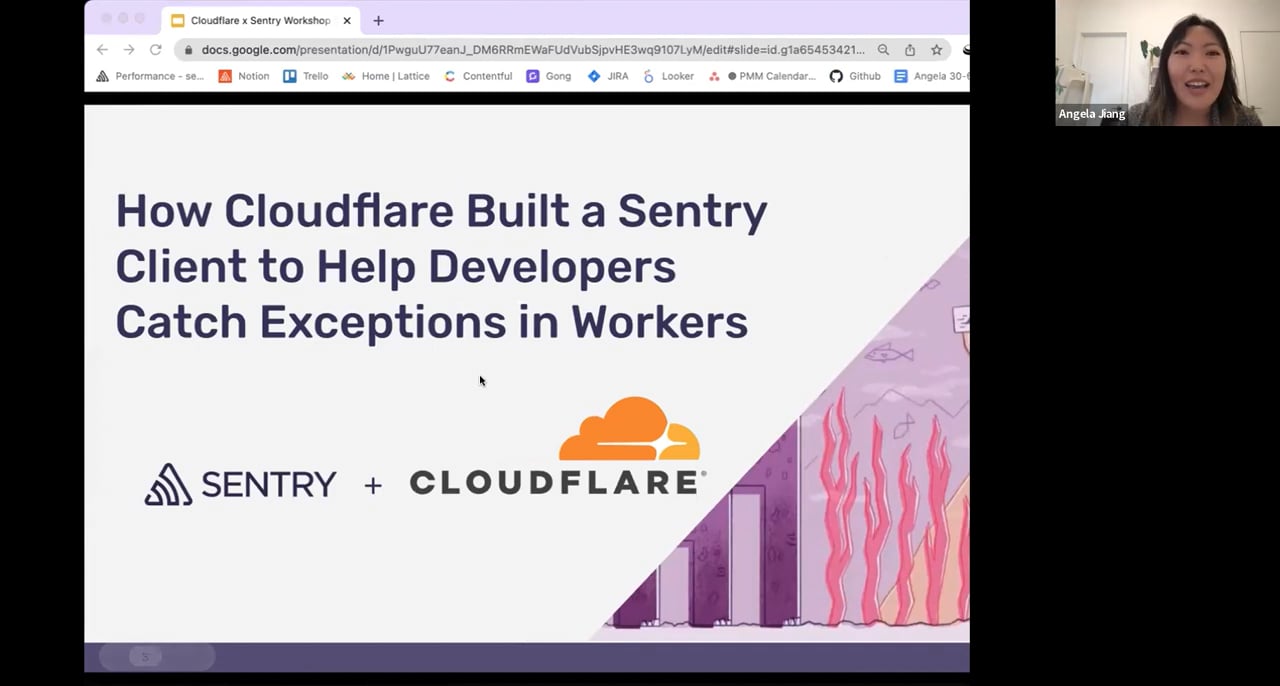This screenshot has width=1280, height=686.
Task: Open the Performance Sentry bookmark
Action: click(150, 76)
